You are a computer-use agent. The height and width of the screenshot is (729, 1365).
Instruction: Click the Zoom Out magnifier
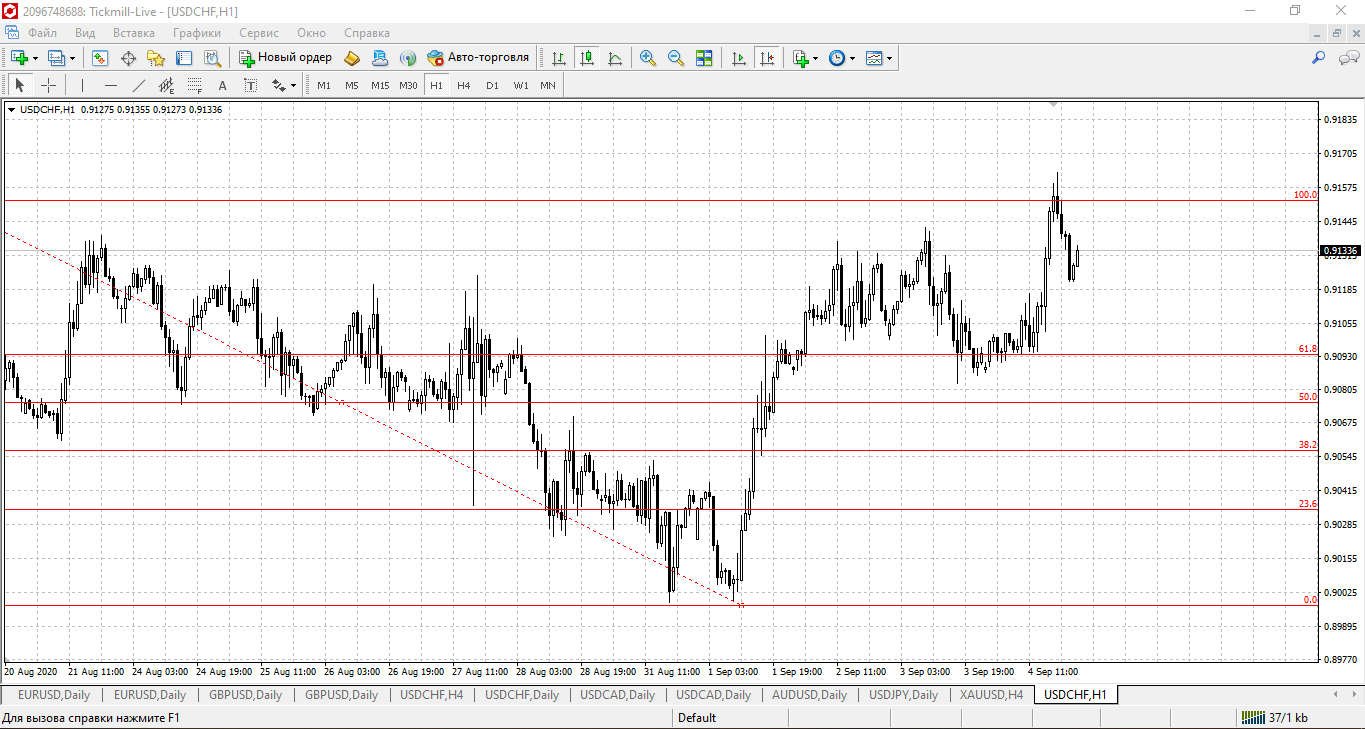(676, 58)
